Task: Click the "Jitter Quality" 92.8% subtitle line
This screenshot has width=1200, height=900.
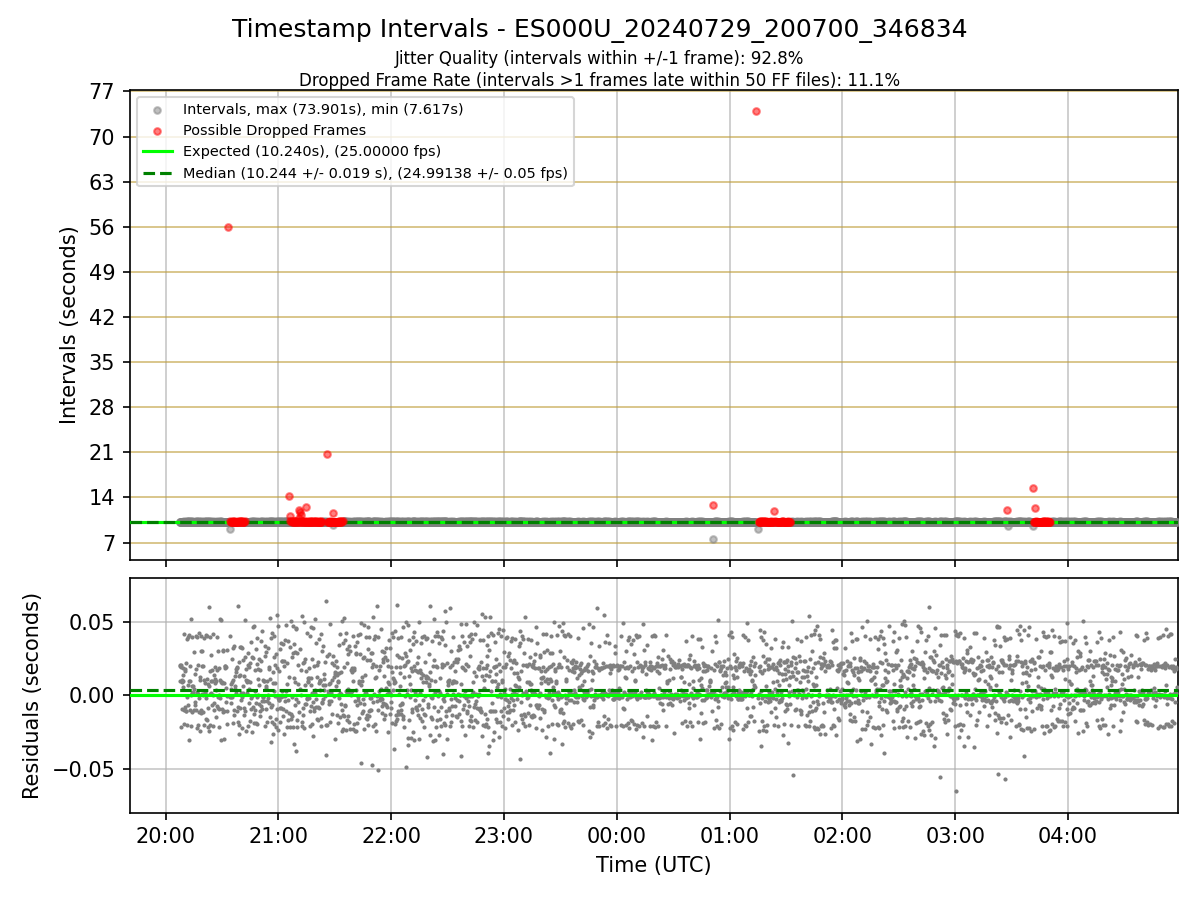Action: coord(599,58)
